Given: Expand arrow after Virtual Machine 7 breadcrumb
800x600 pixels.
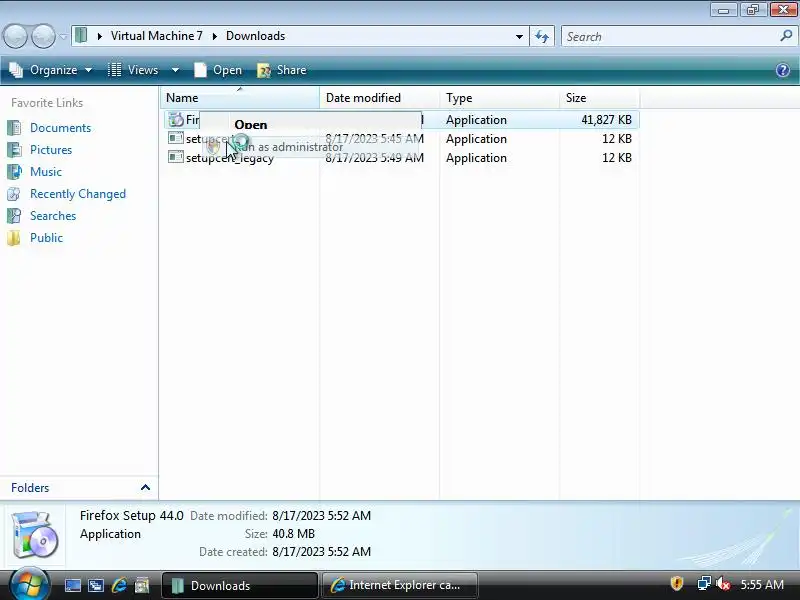Looking at the screenshot, I should click(215, 36).
